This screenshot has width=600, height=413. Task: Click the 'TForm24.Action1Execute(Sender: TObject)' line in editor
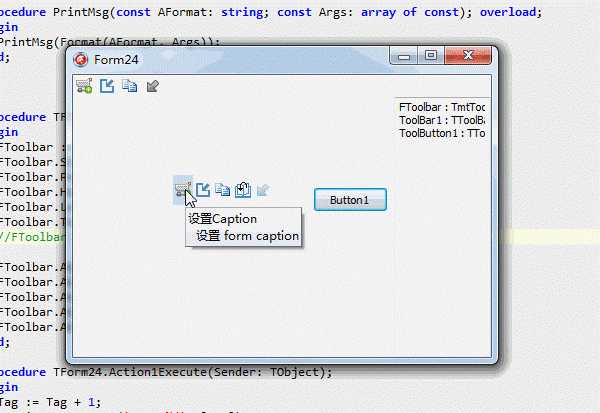[165, 372]
